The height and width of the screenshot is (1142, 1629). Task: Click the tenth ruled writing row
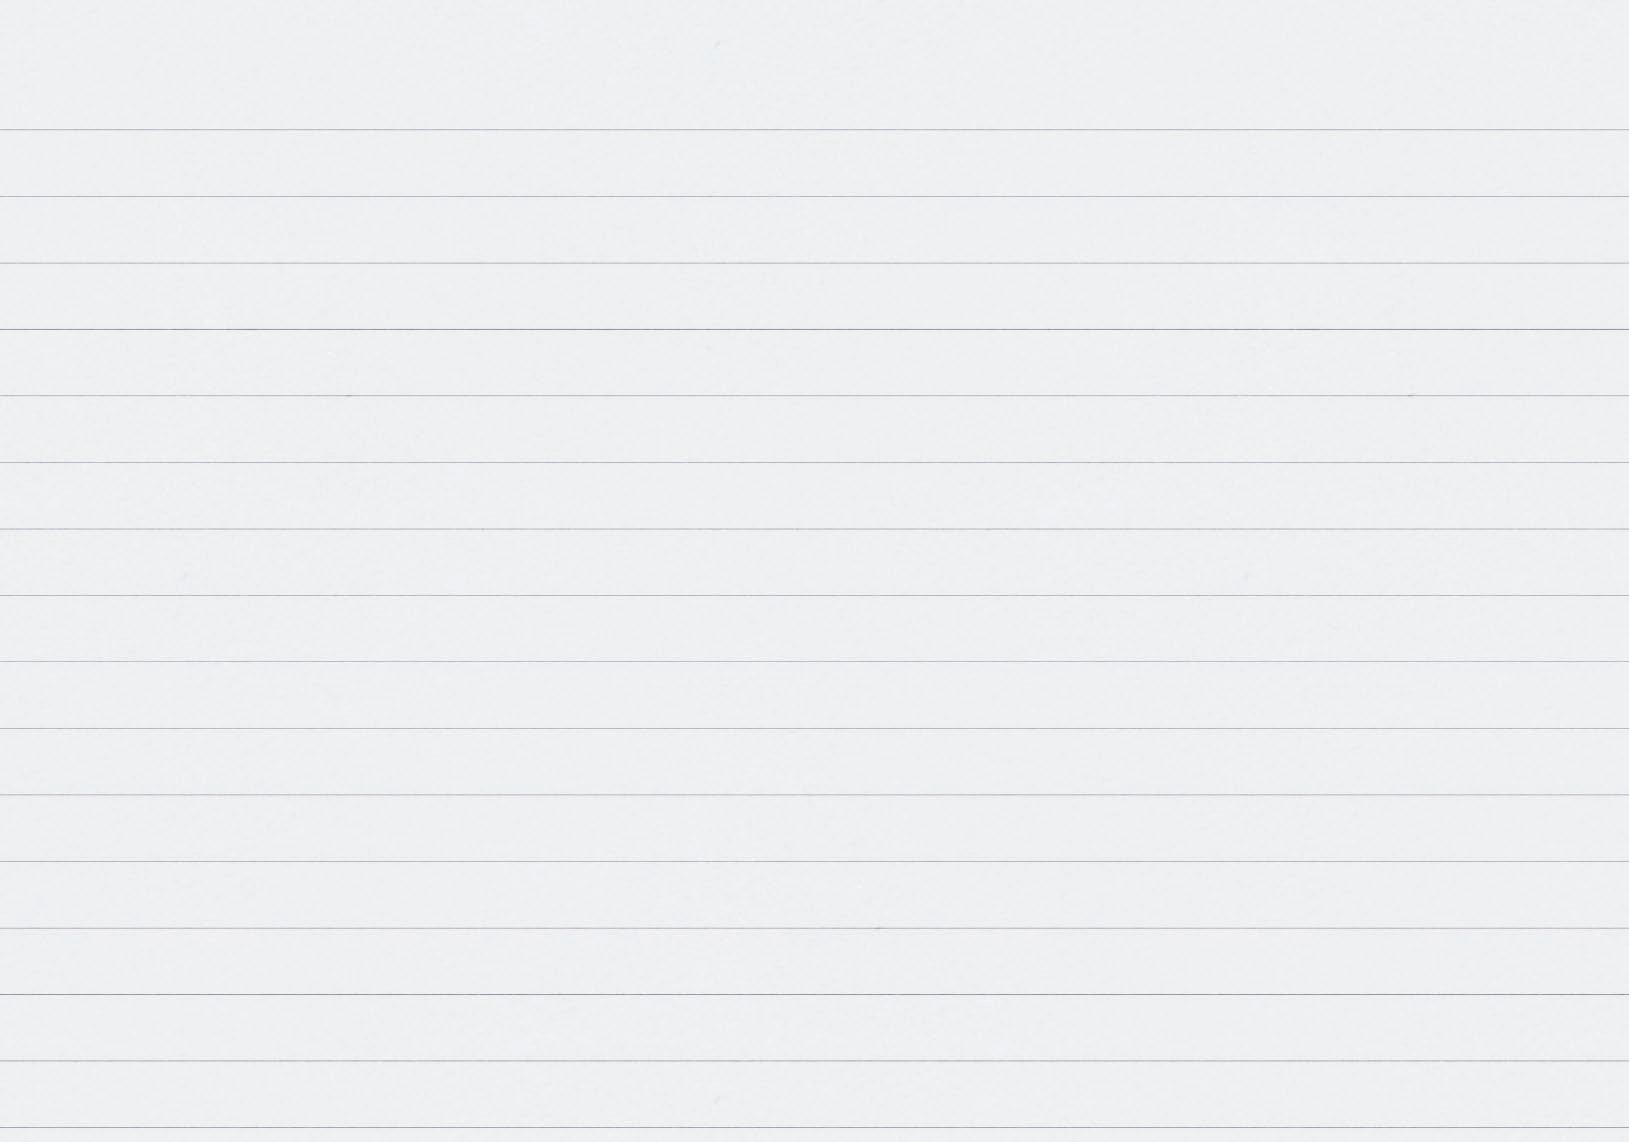pyautogui.click(x=814, y=761)
